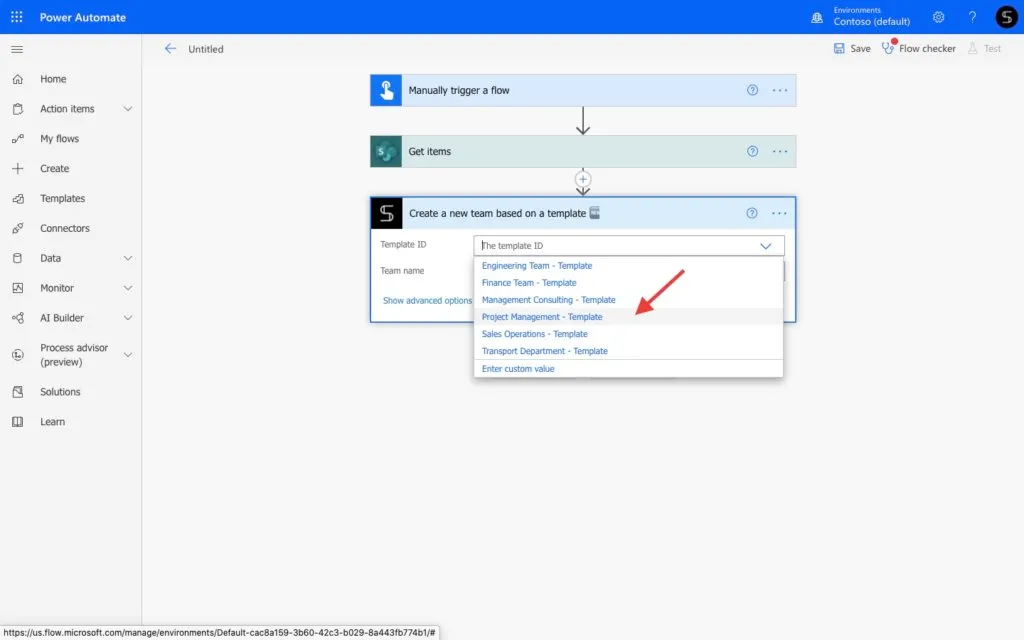Click the Get items step title
Viewport: 1024px width, 640px height.
[x=430, y=152]
